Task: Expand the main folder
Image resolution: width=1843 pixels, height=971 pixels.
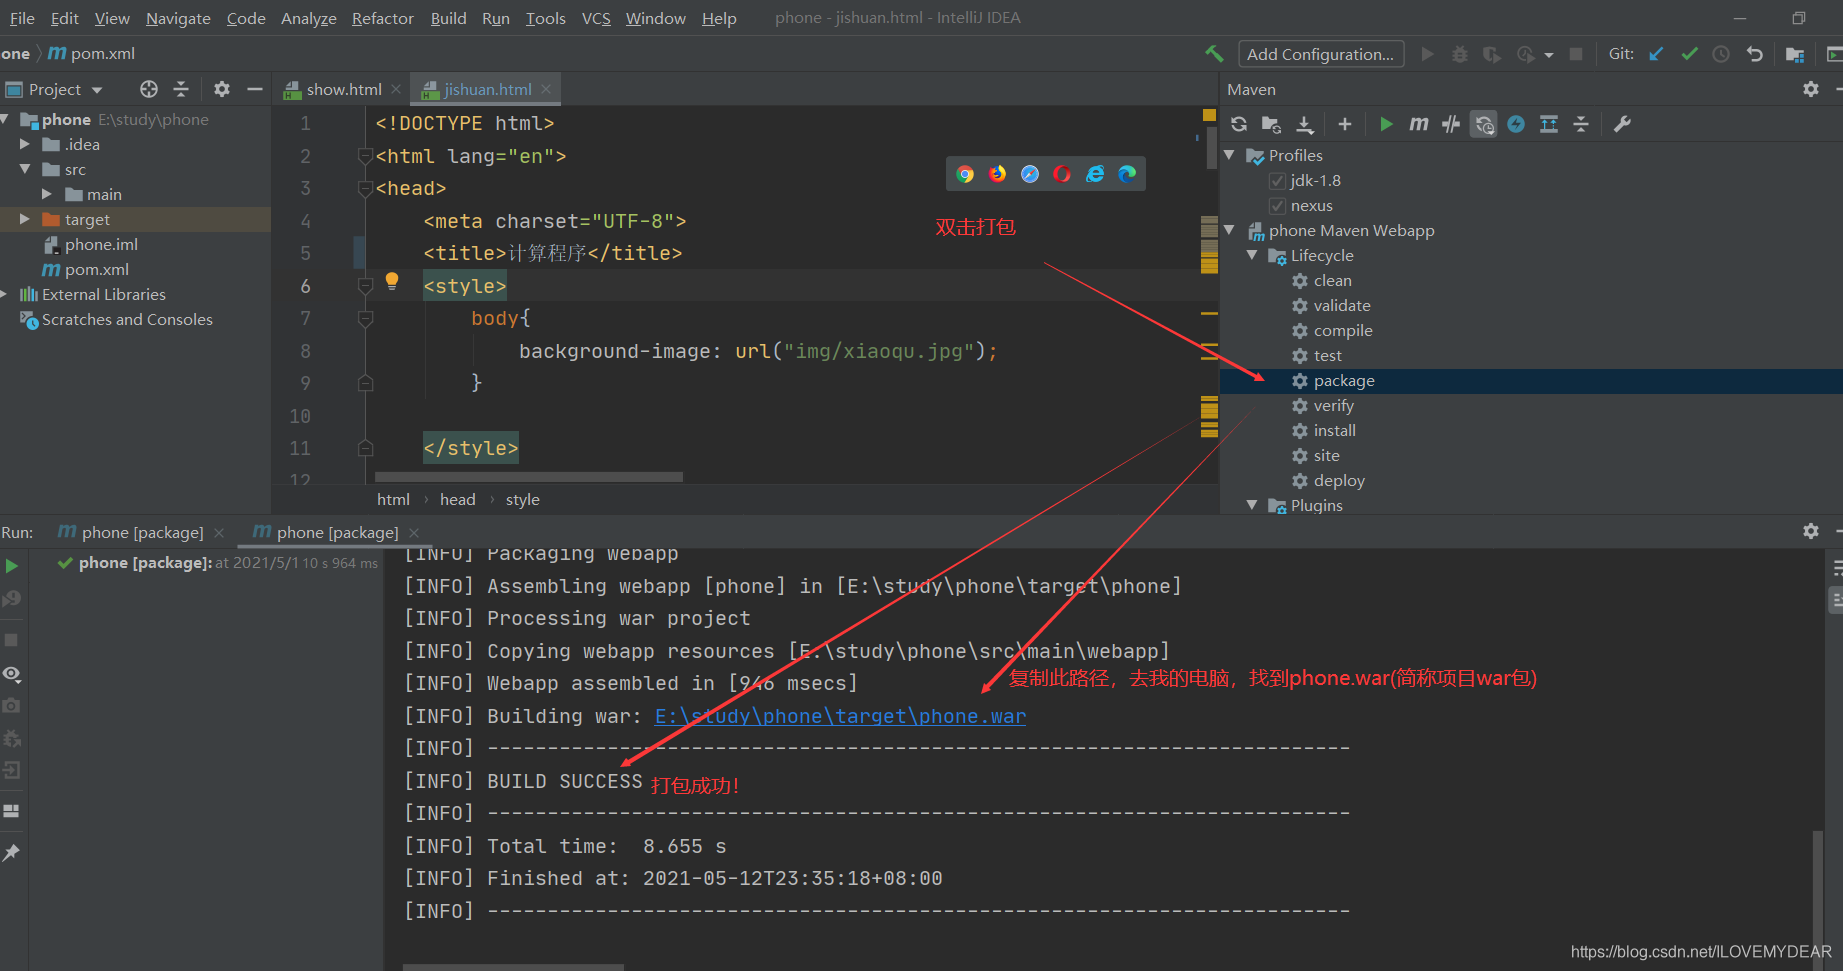Action: [47, 194]
